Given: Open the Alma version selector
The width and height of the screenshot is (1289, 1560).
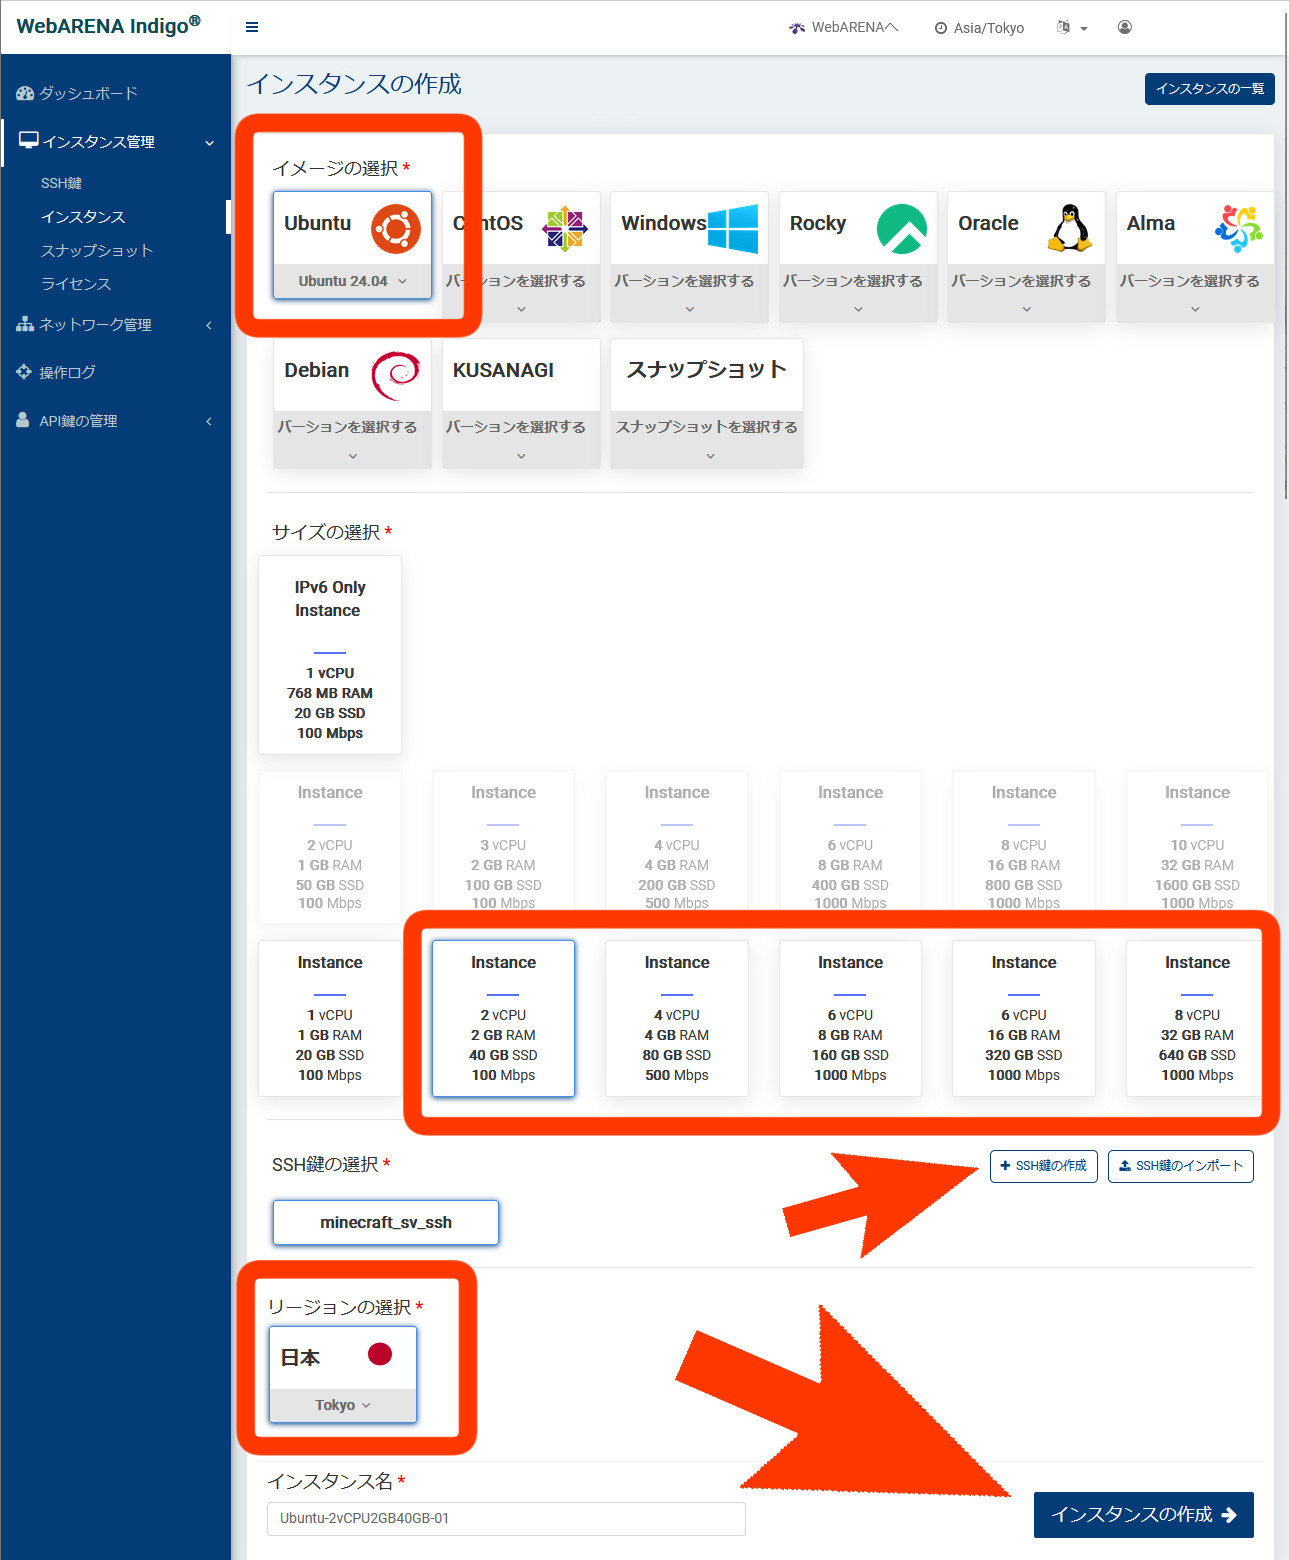Looking at the screenshot, I should click(1195, 293).
